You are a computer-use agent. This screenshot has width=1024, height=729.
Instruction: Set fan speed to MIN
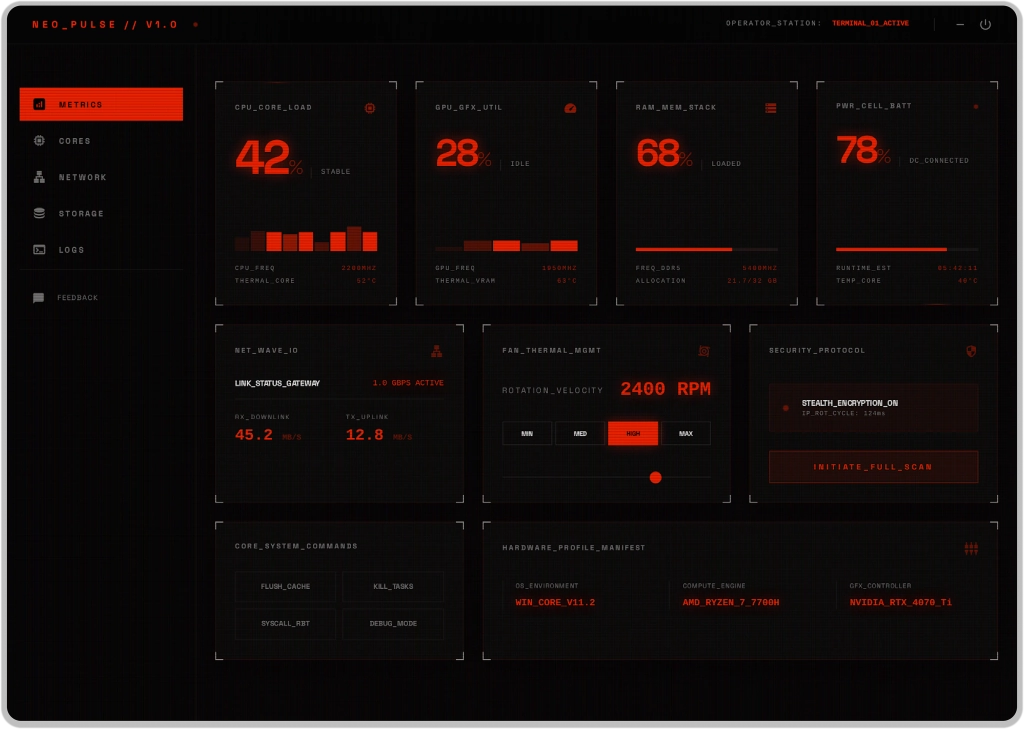[x=527, y=434]
